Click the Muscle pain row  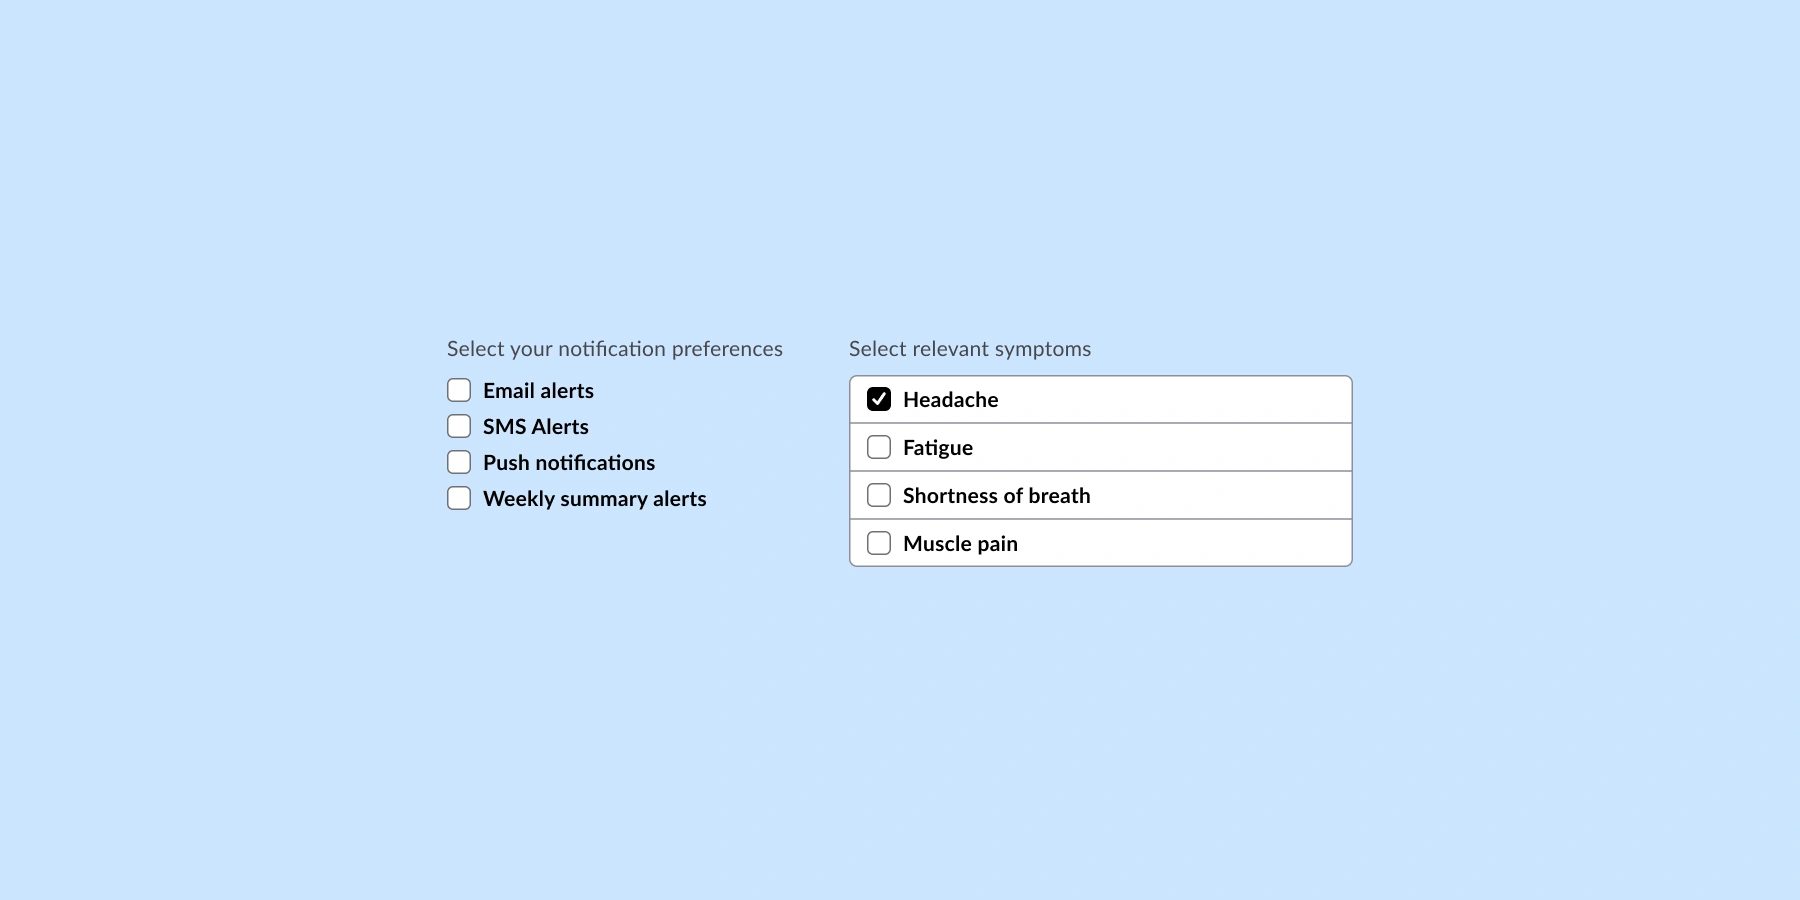1100,543
